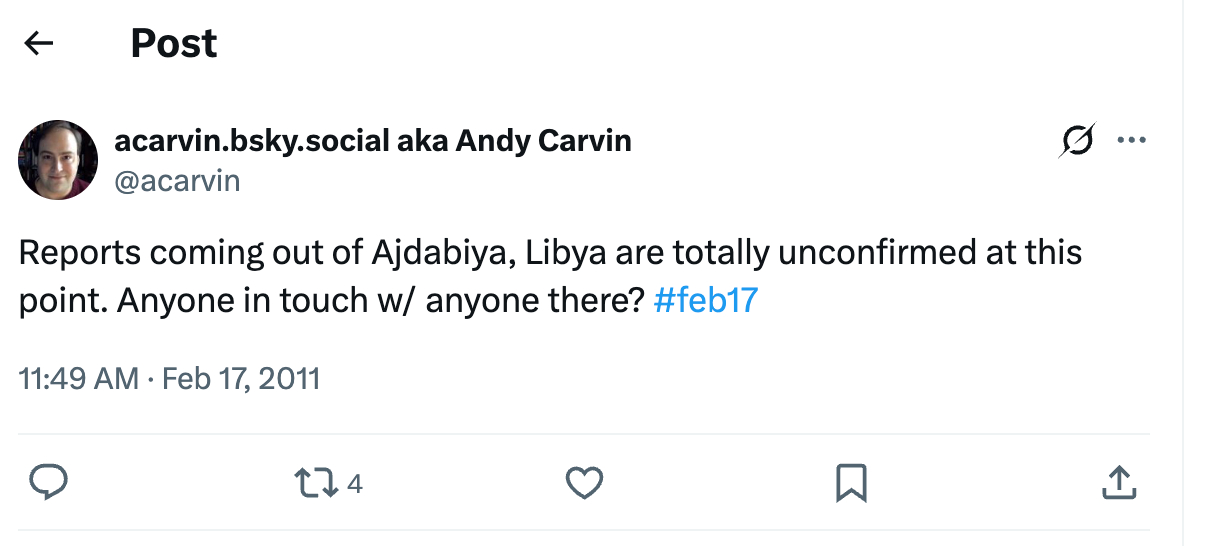Click the @acarvin handle
This screenshot has height=546, width=1214.
coord(177,180)
